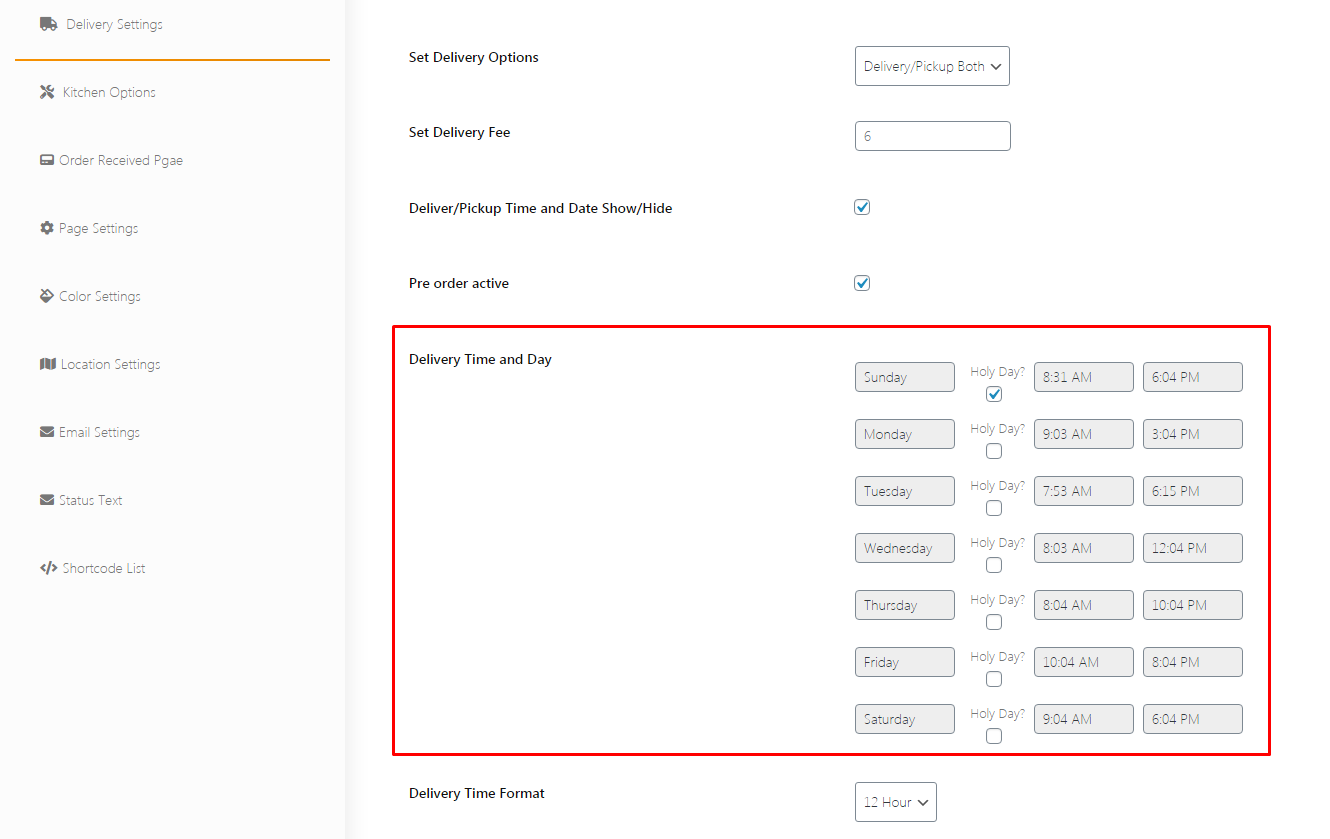Click the Kitchen Options tools icon
The image size is (1330, 839).
47,92
